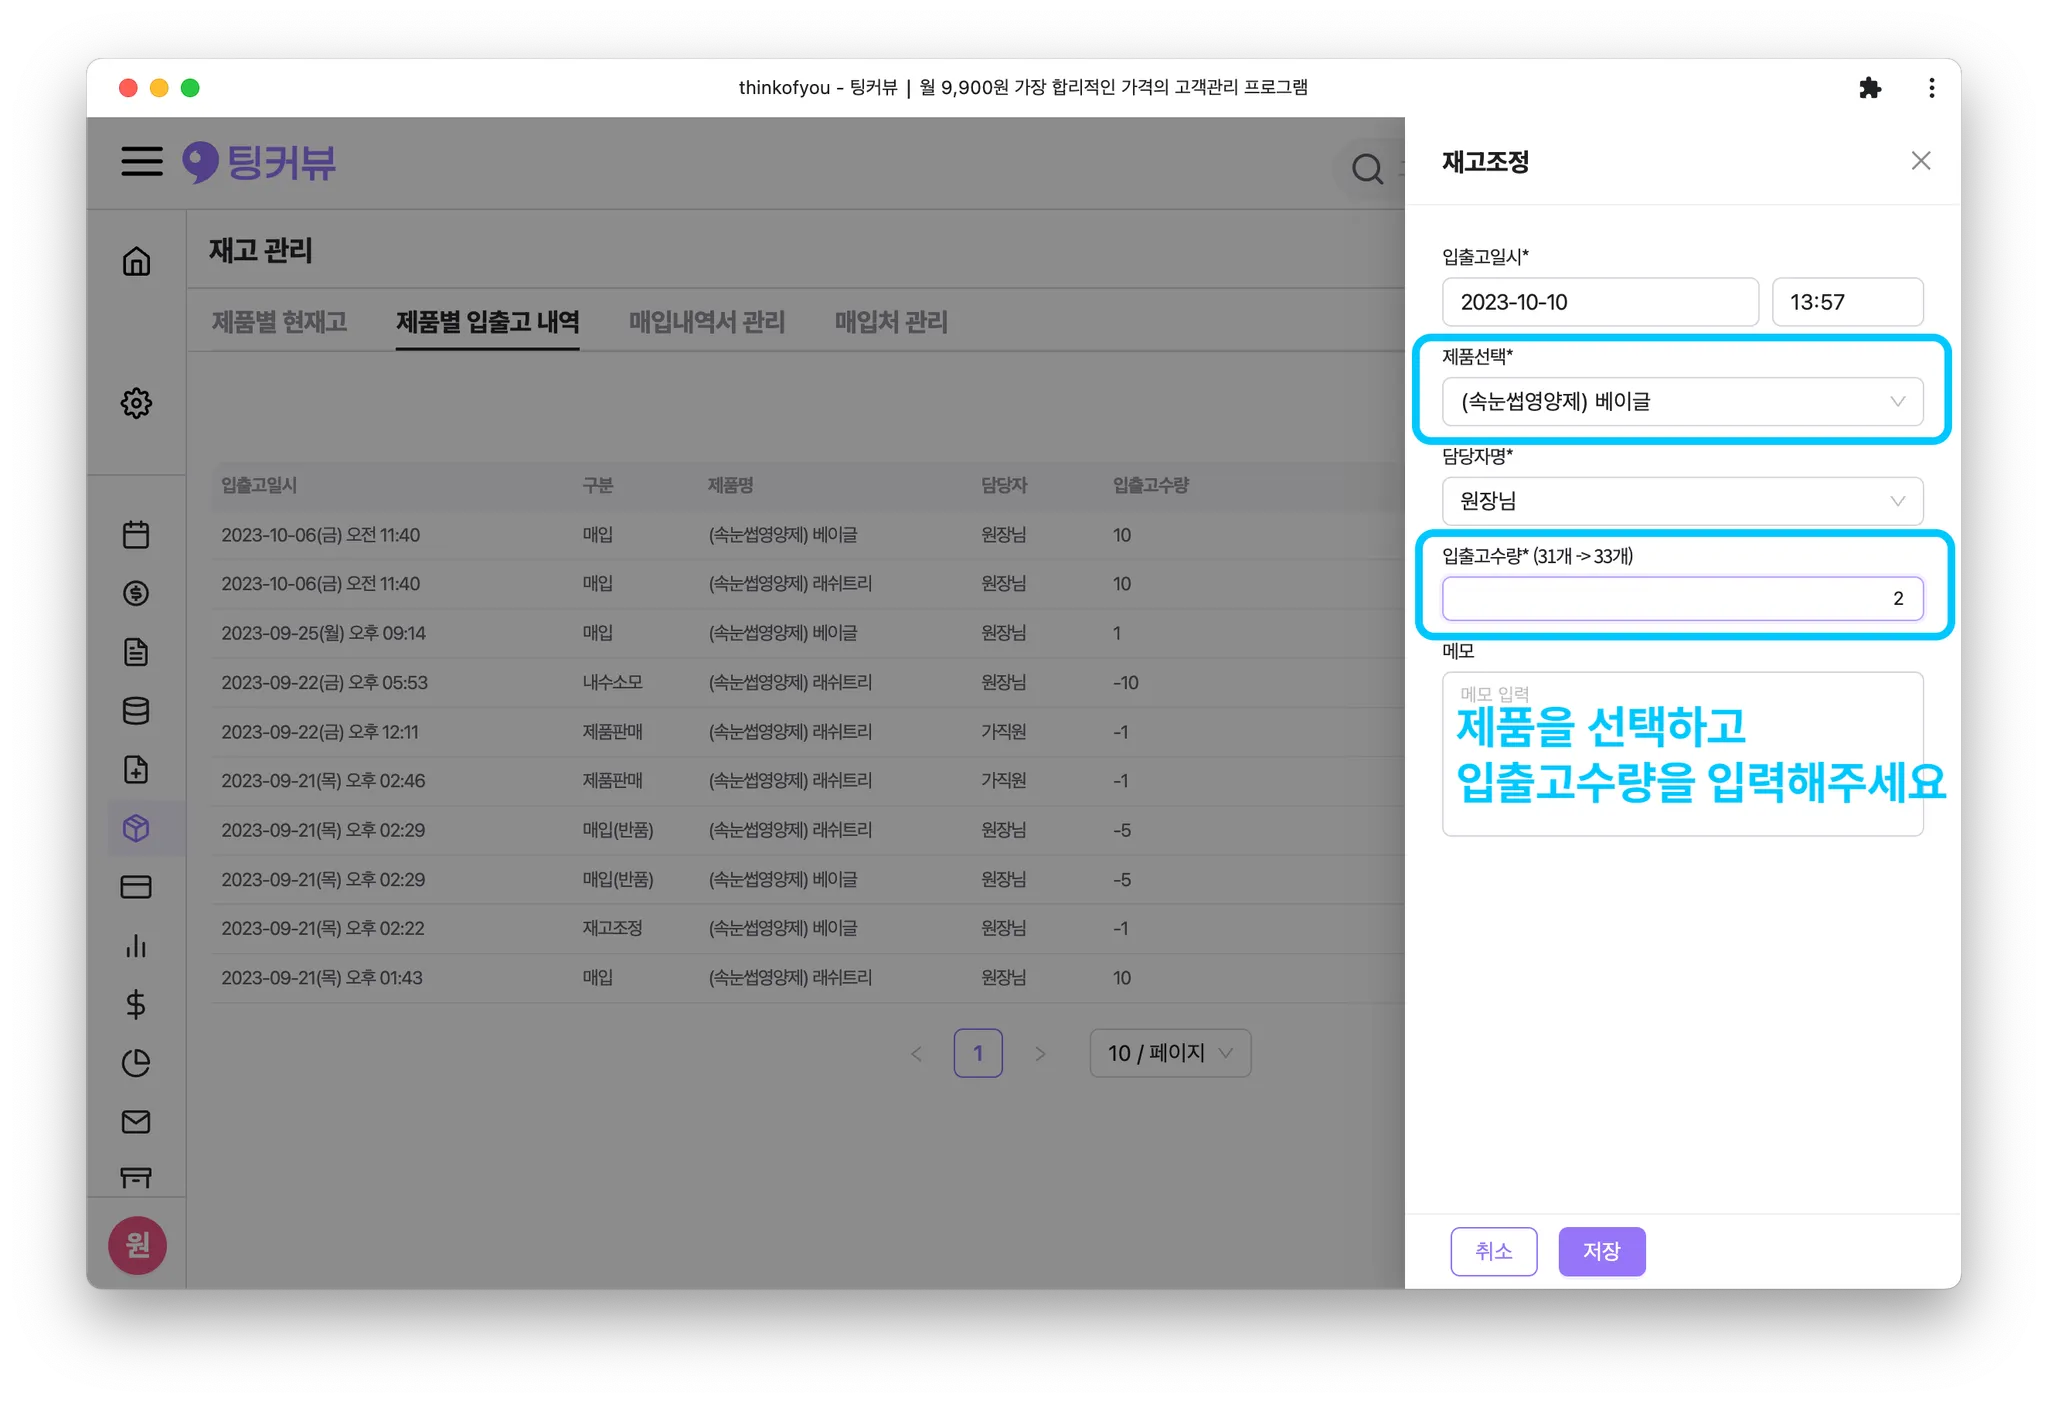
Task: Switch to the 매입내역서 관리 tab
Action: point(706,322)
